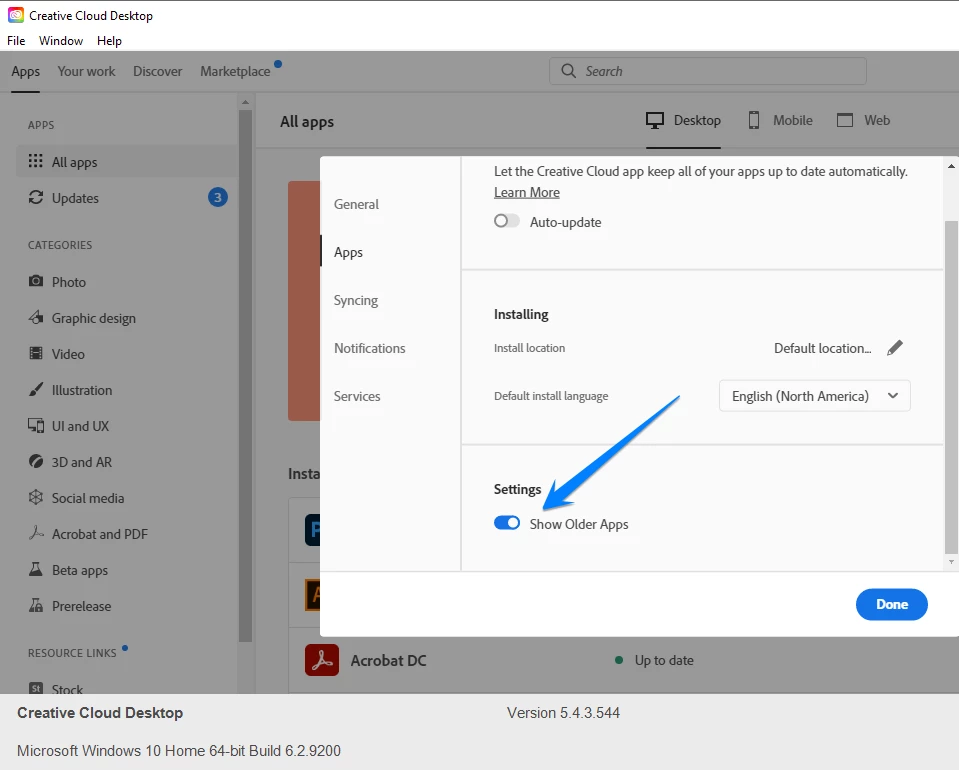Click the Acrobat DC app icon
The width and height of the screenshot is (959, 770).
(322, 660)
